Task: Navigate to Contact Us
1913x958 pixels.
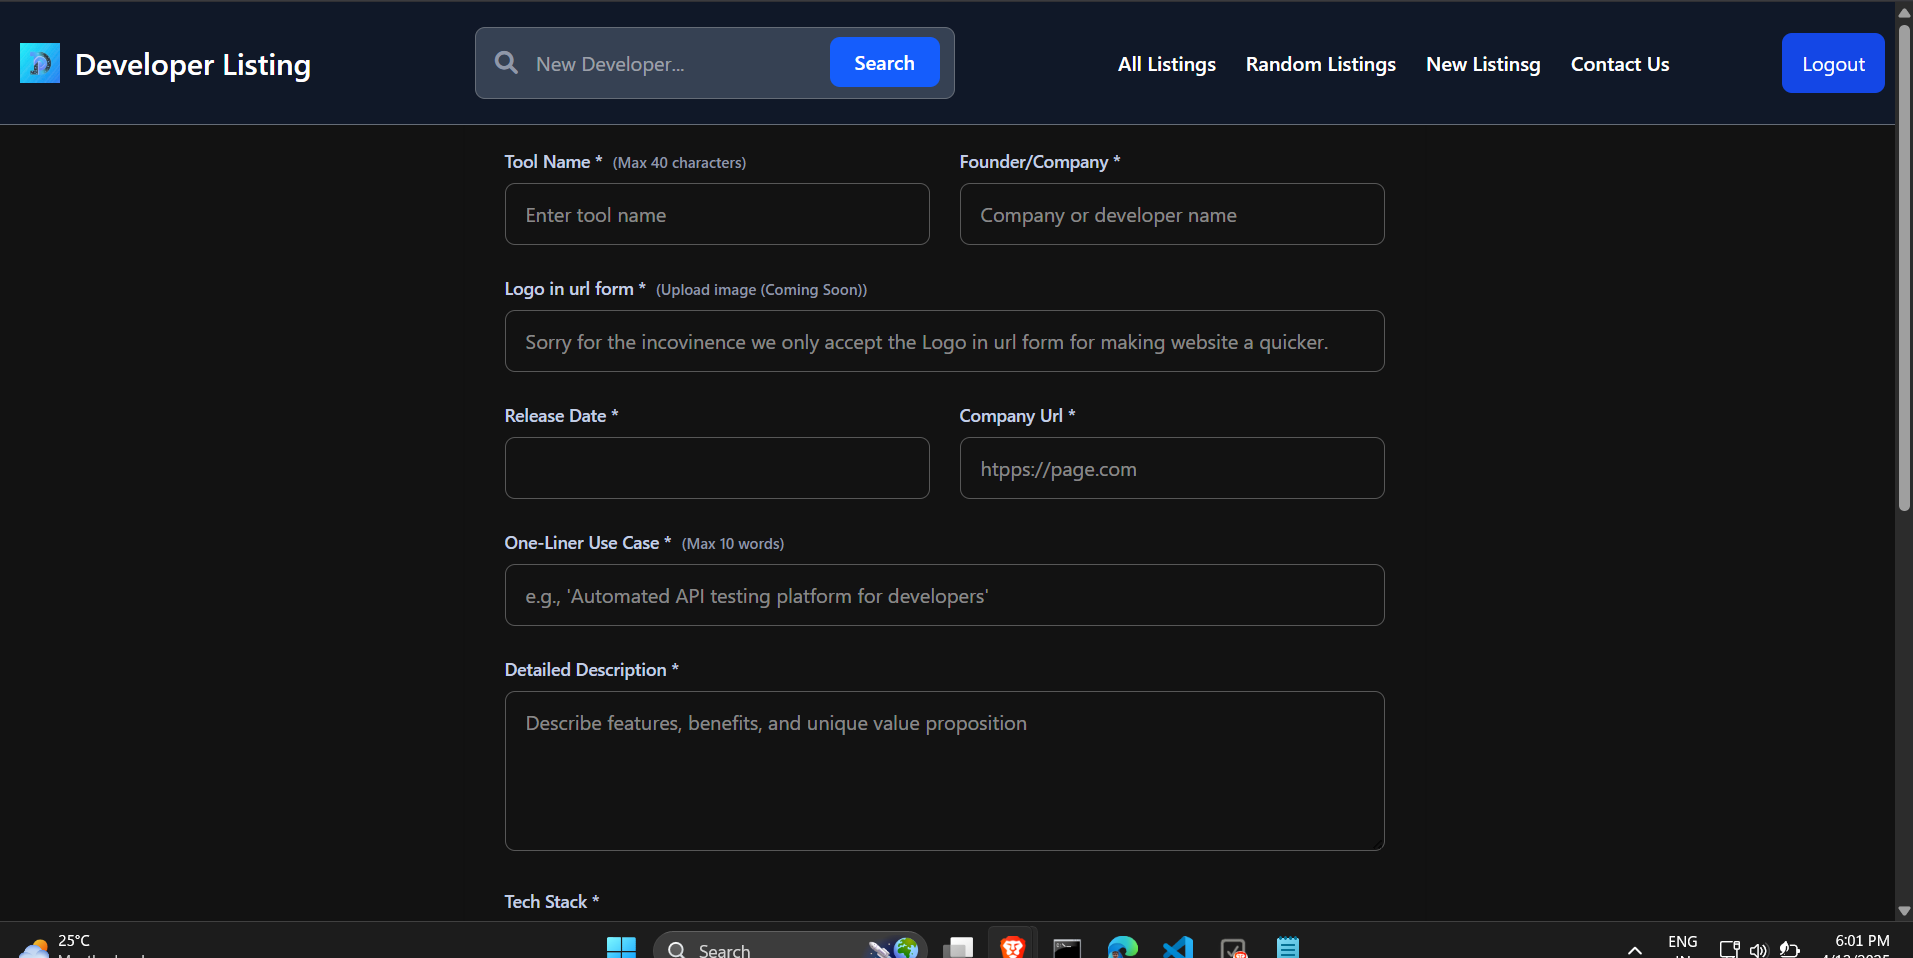Action: tap(1619, 64)
